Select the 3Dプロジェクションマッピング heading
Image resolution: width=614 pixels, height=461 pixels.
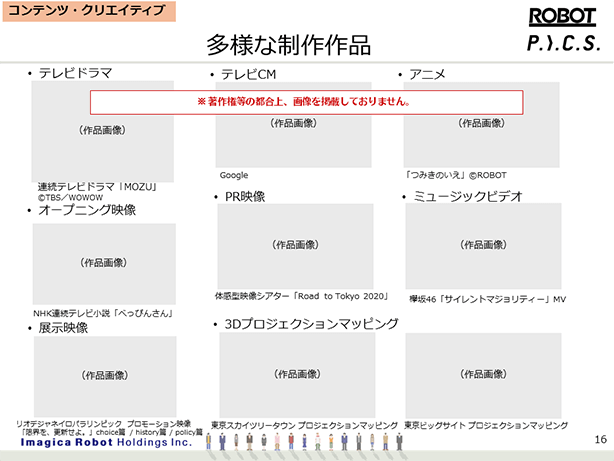311,324
